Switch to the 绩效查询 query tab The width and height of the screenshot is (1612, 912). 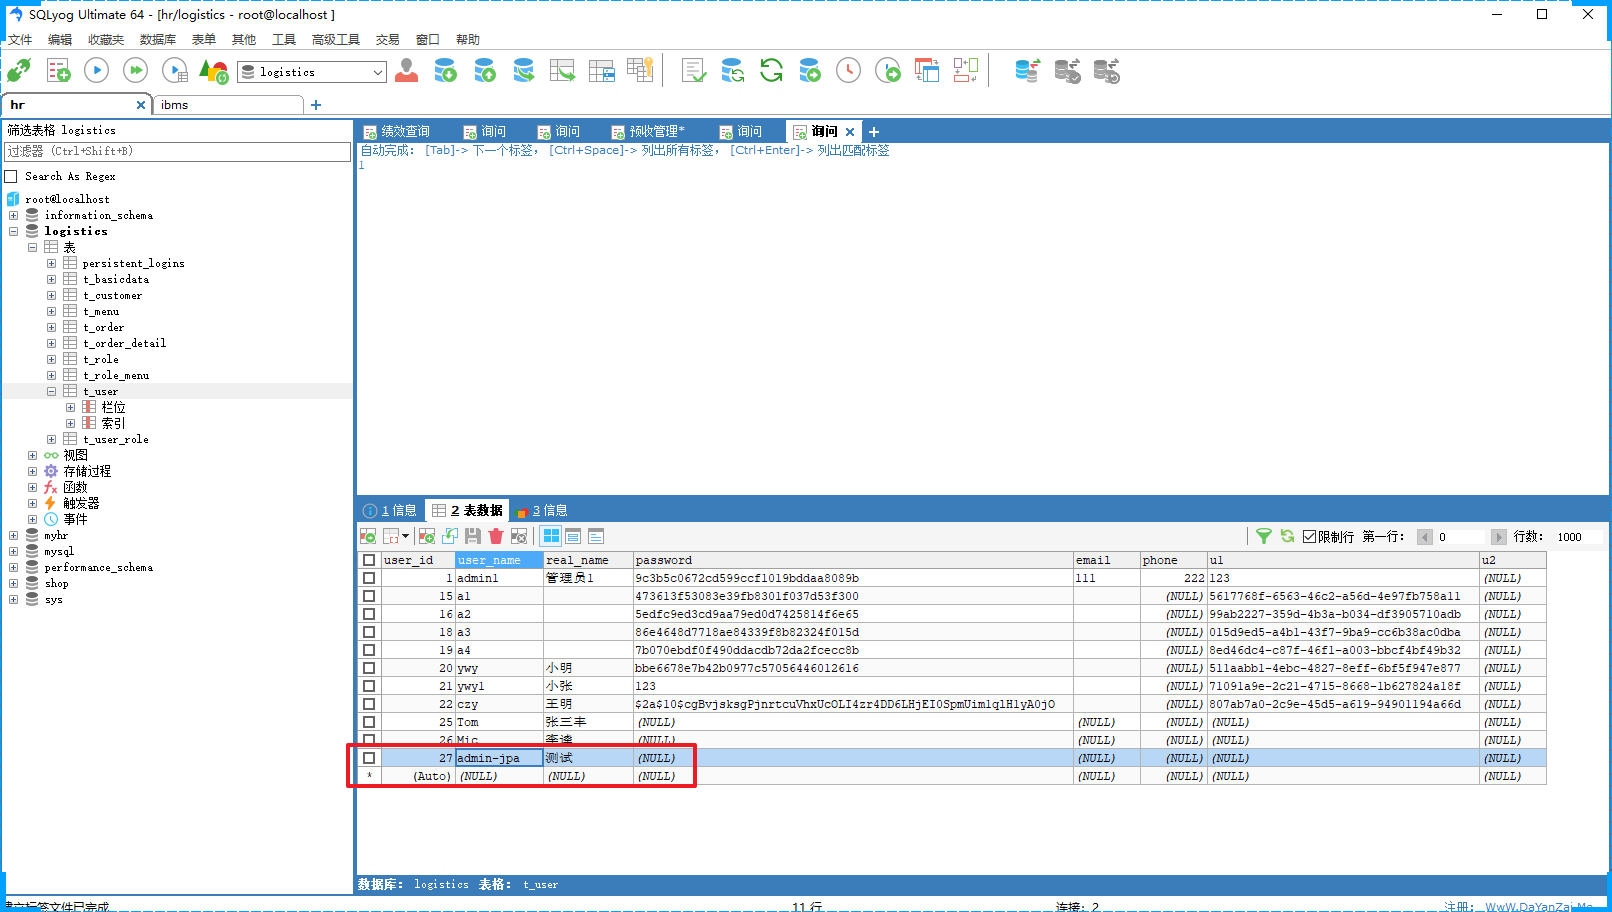point(396,131)
